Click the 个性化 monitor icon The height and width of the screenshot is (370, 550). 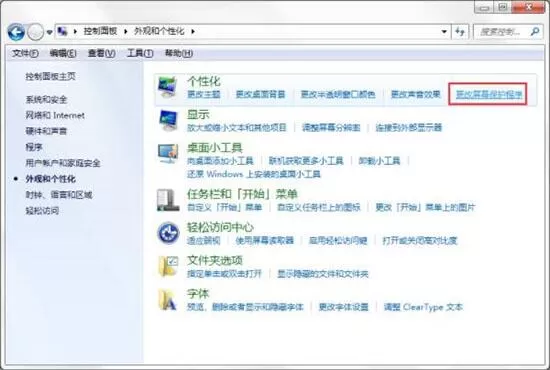point(168,87)
